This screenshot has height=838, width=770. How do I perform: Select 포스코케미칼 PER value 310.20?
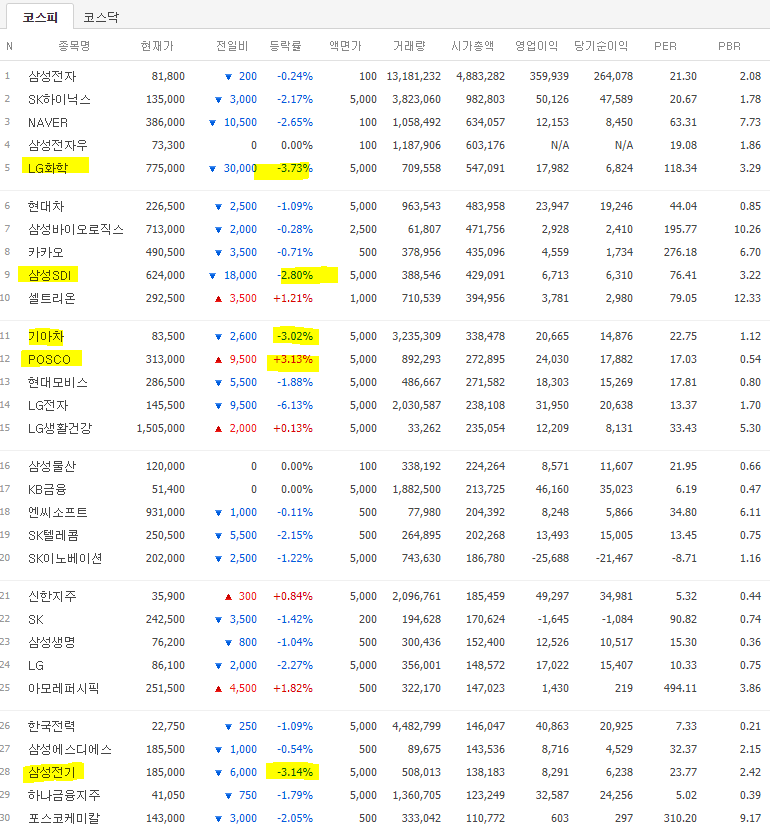coord(680,818)
